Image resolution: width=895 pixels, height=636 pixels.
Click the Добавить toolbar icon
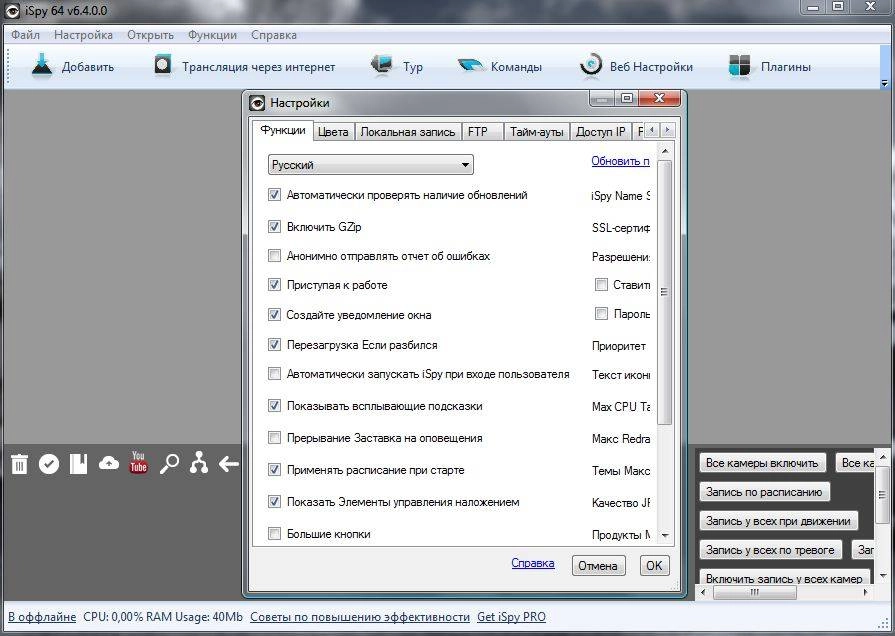point(42,66)
